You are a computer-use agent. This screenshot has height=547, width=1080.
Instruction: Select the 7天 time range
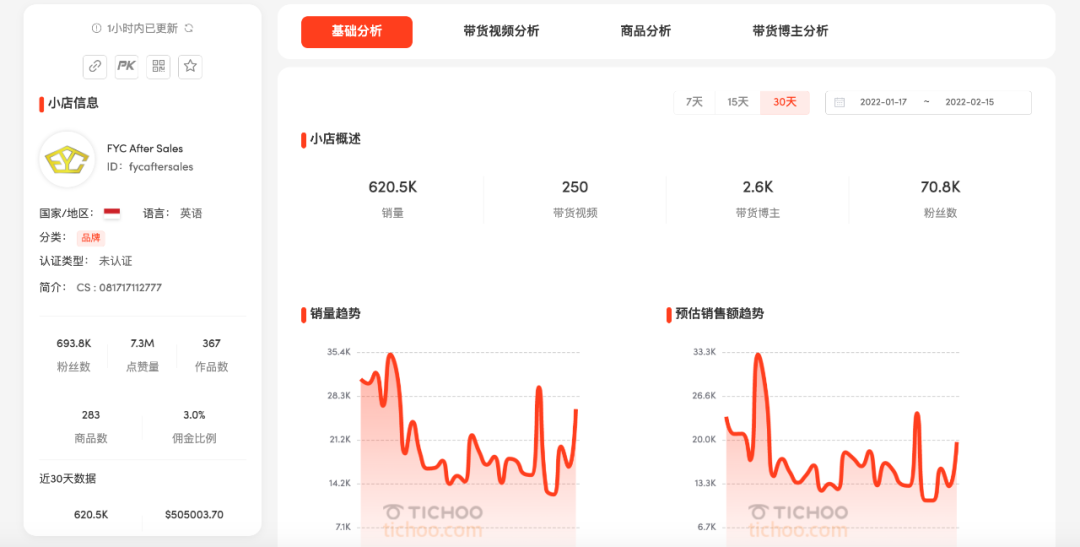pyautogui.click(x=694, y=102)
